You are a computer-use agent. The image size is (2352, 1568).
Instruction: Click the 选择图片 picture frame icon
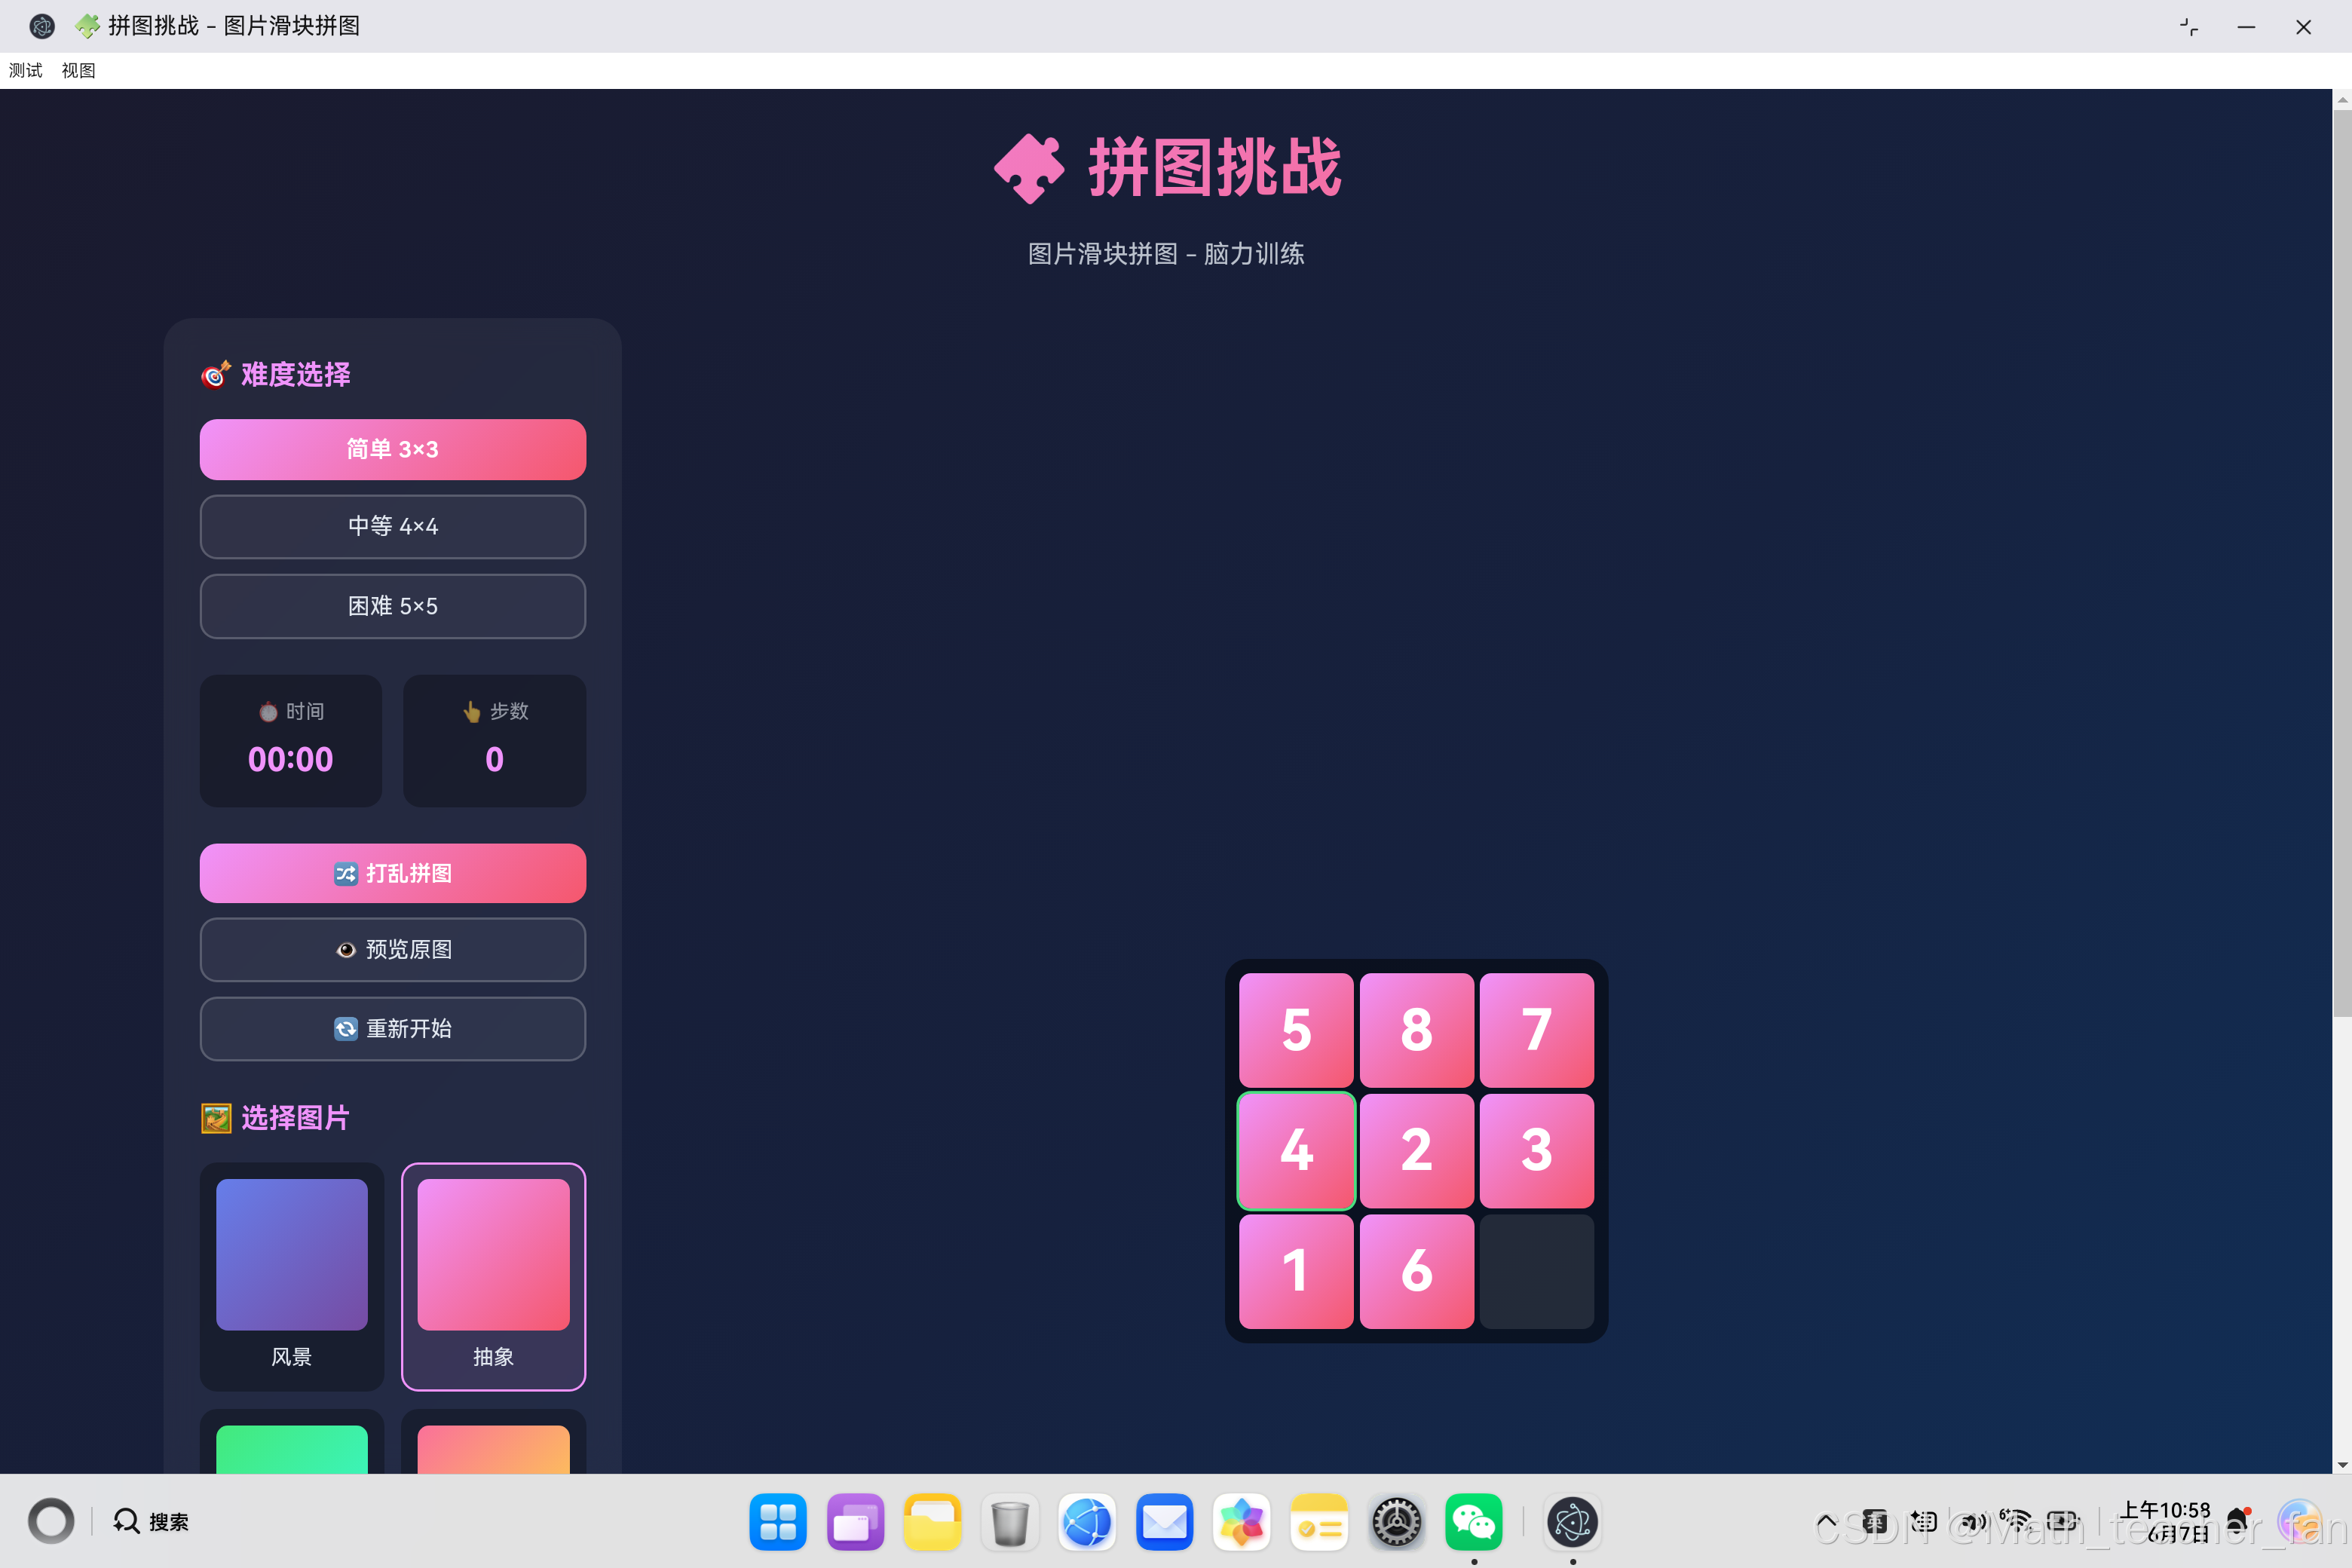click(x=216, y=1117)
